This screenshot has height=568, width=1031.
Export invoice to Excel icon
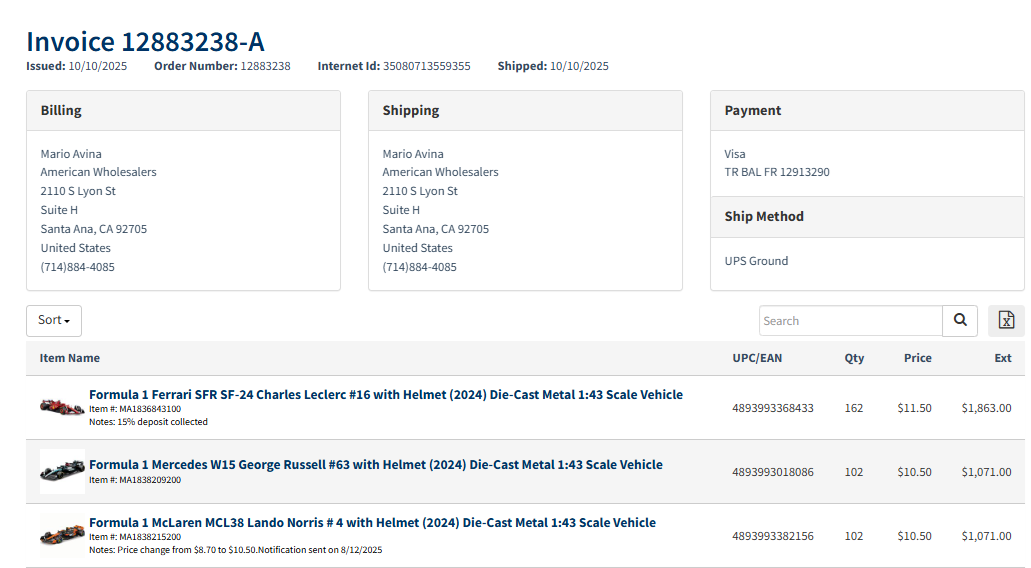click(1006, 321)
